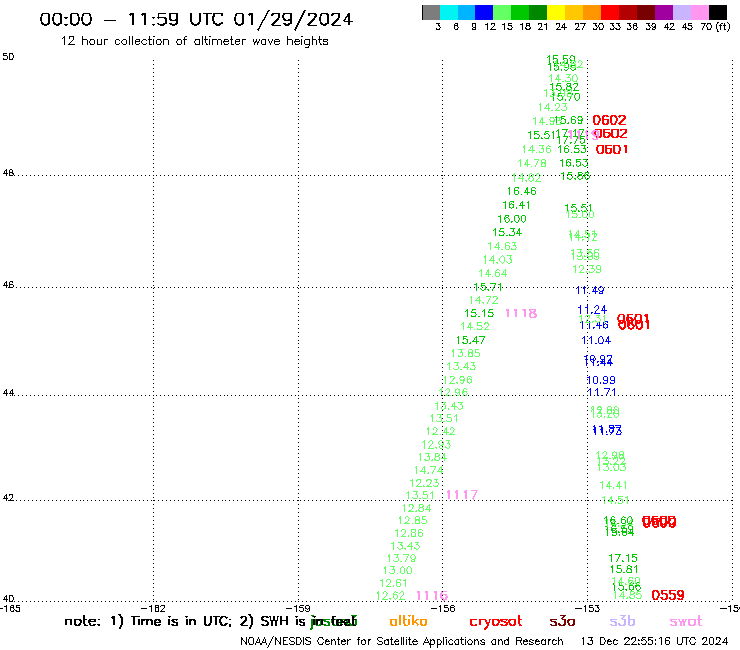Click the wave height value '16.46'
The image size is (740, 650).
click(x=521, y=191)
